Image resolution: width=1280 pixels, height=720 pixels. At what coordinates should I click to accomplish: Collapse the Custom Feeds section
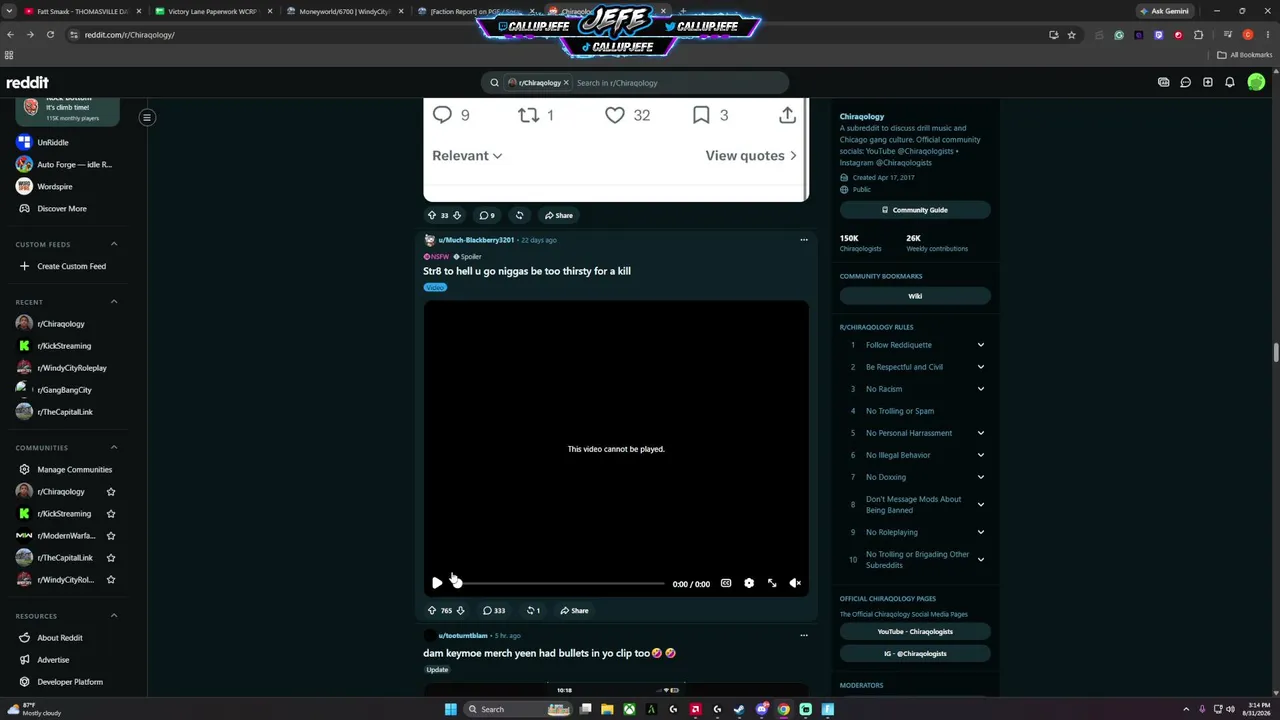coord(114,244)
